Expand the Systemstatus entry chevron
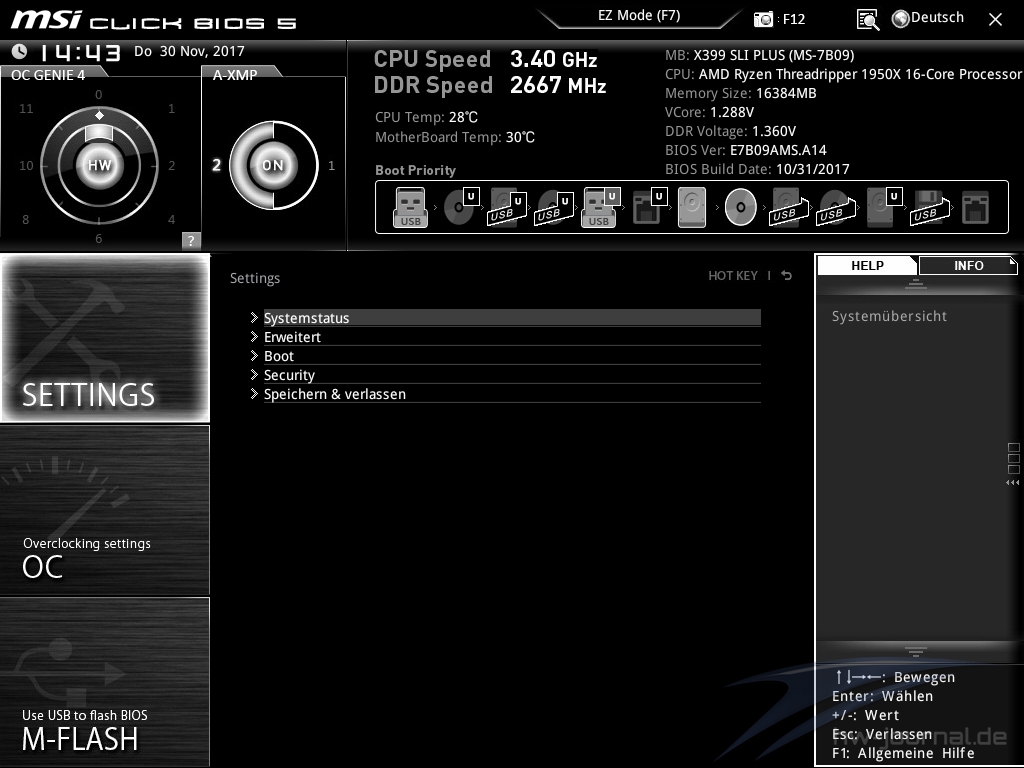The image size is (1024, 768). coord(254,317)
